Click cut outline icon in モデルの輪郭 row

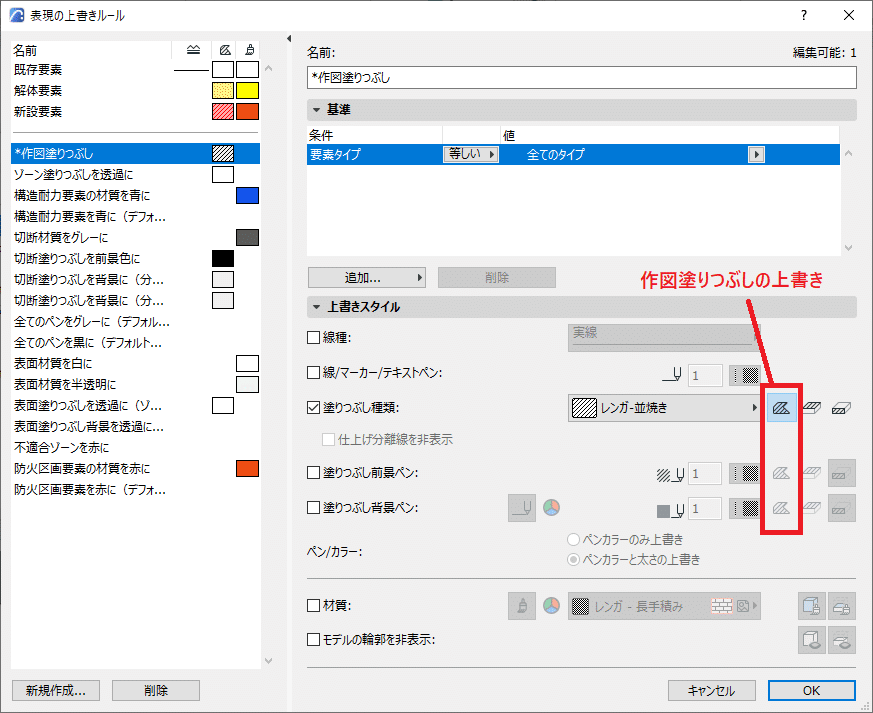tap(841, 640)
